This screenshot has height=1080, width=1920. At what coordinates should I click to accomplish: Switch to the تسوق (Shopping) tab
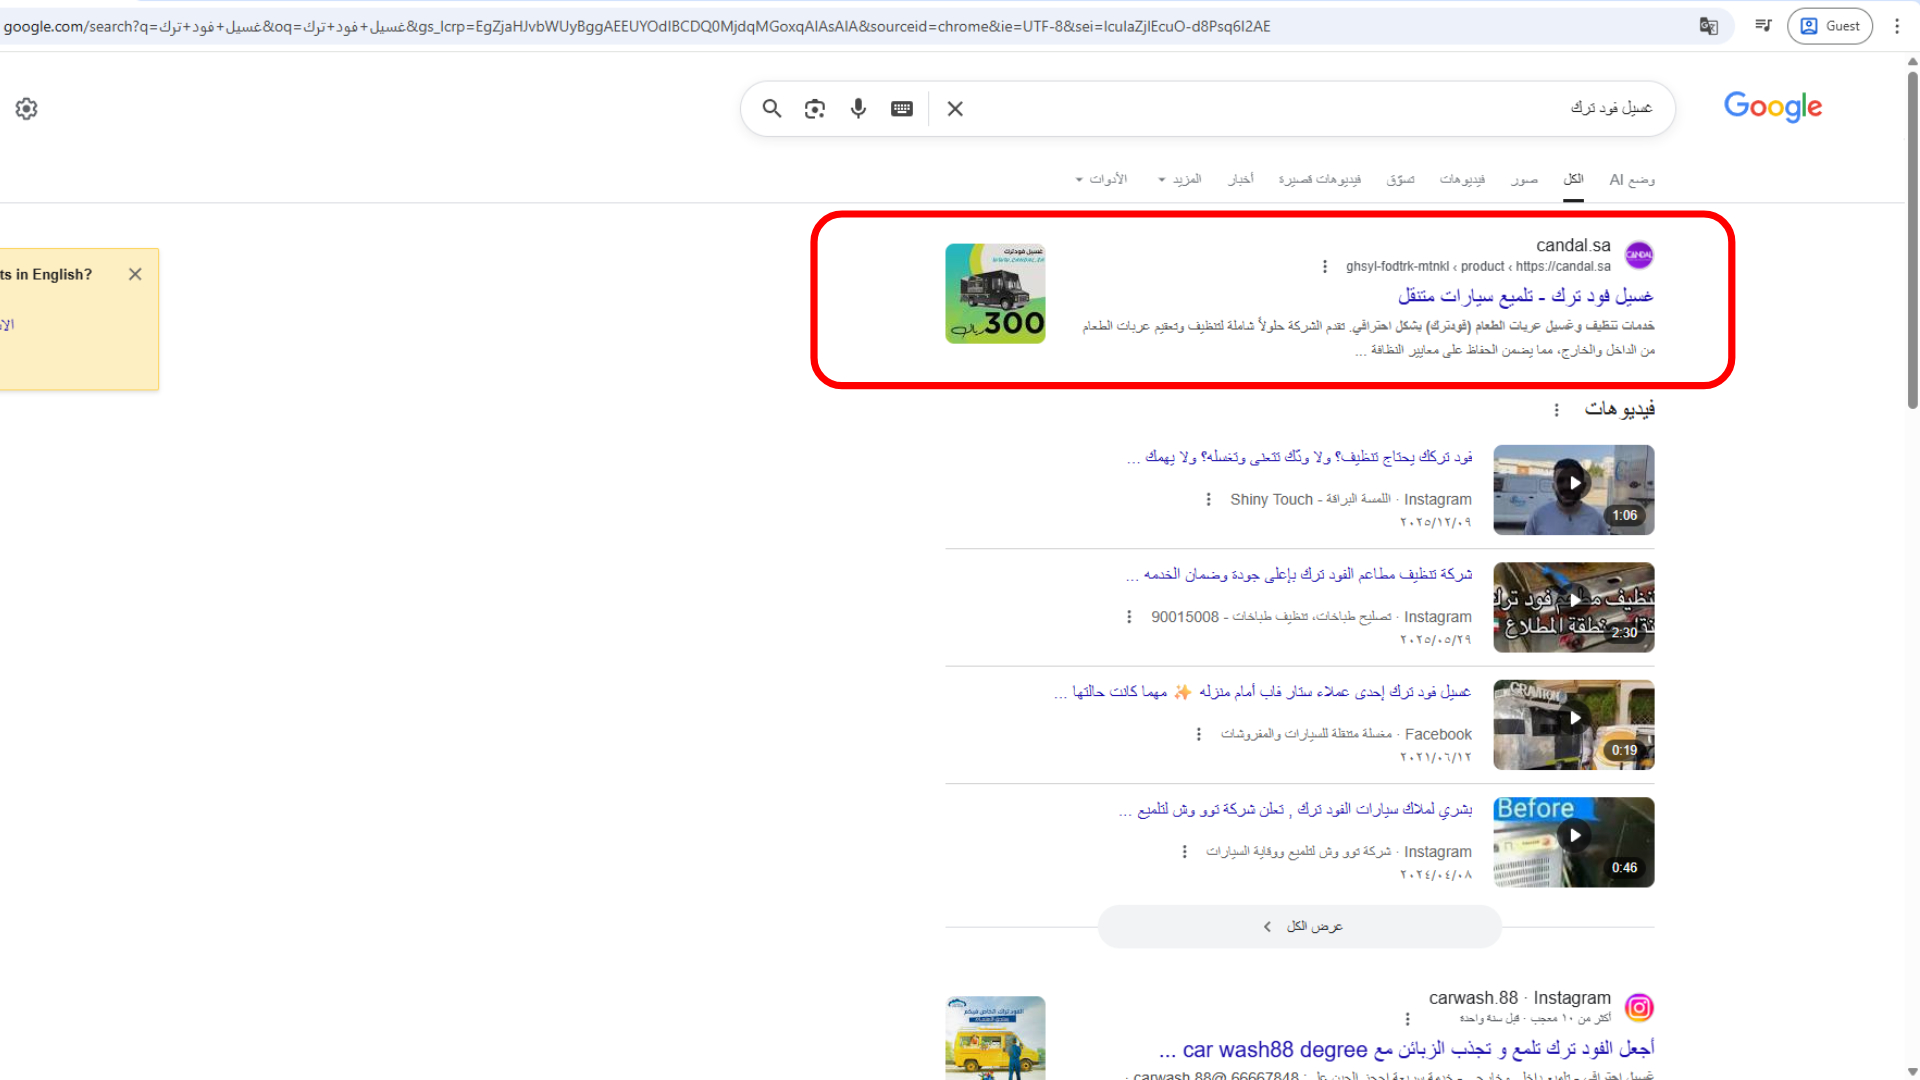1400,179
